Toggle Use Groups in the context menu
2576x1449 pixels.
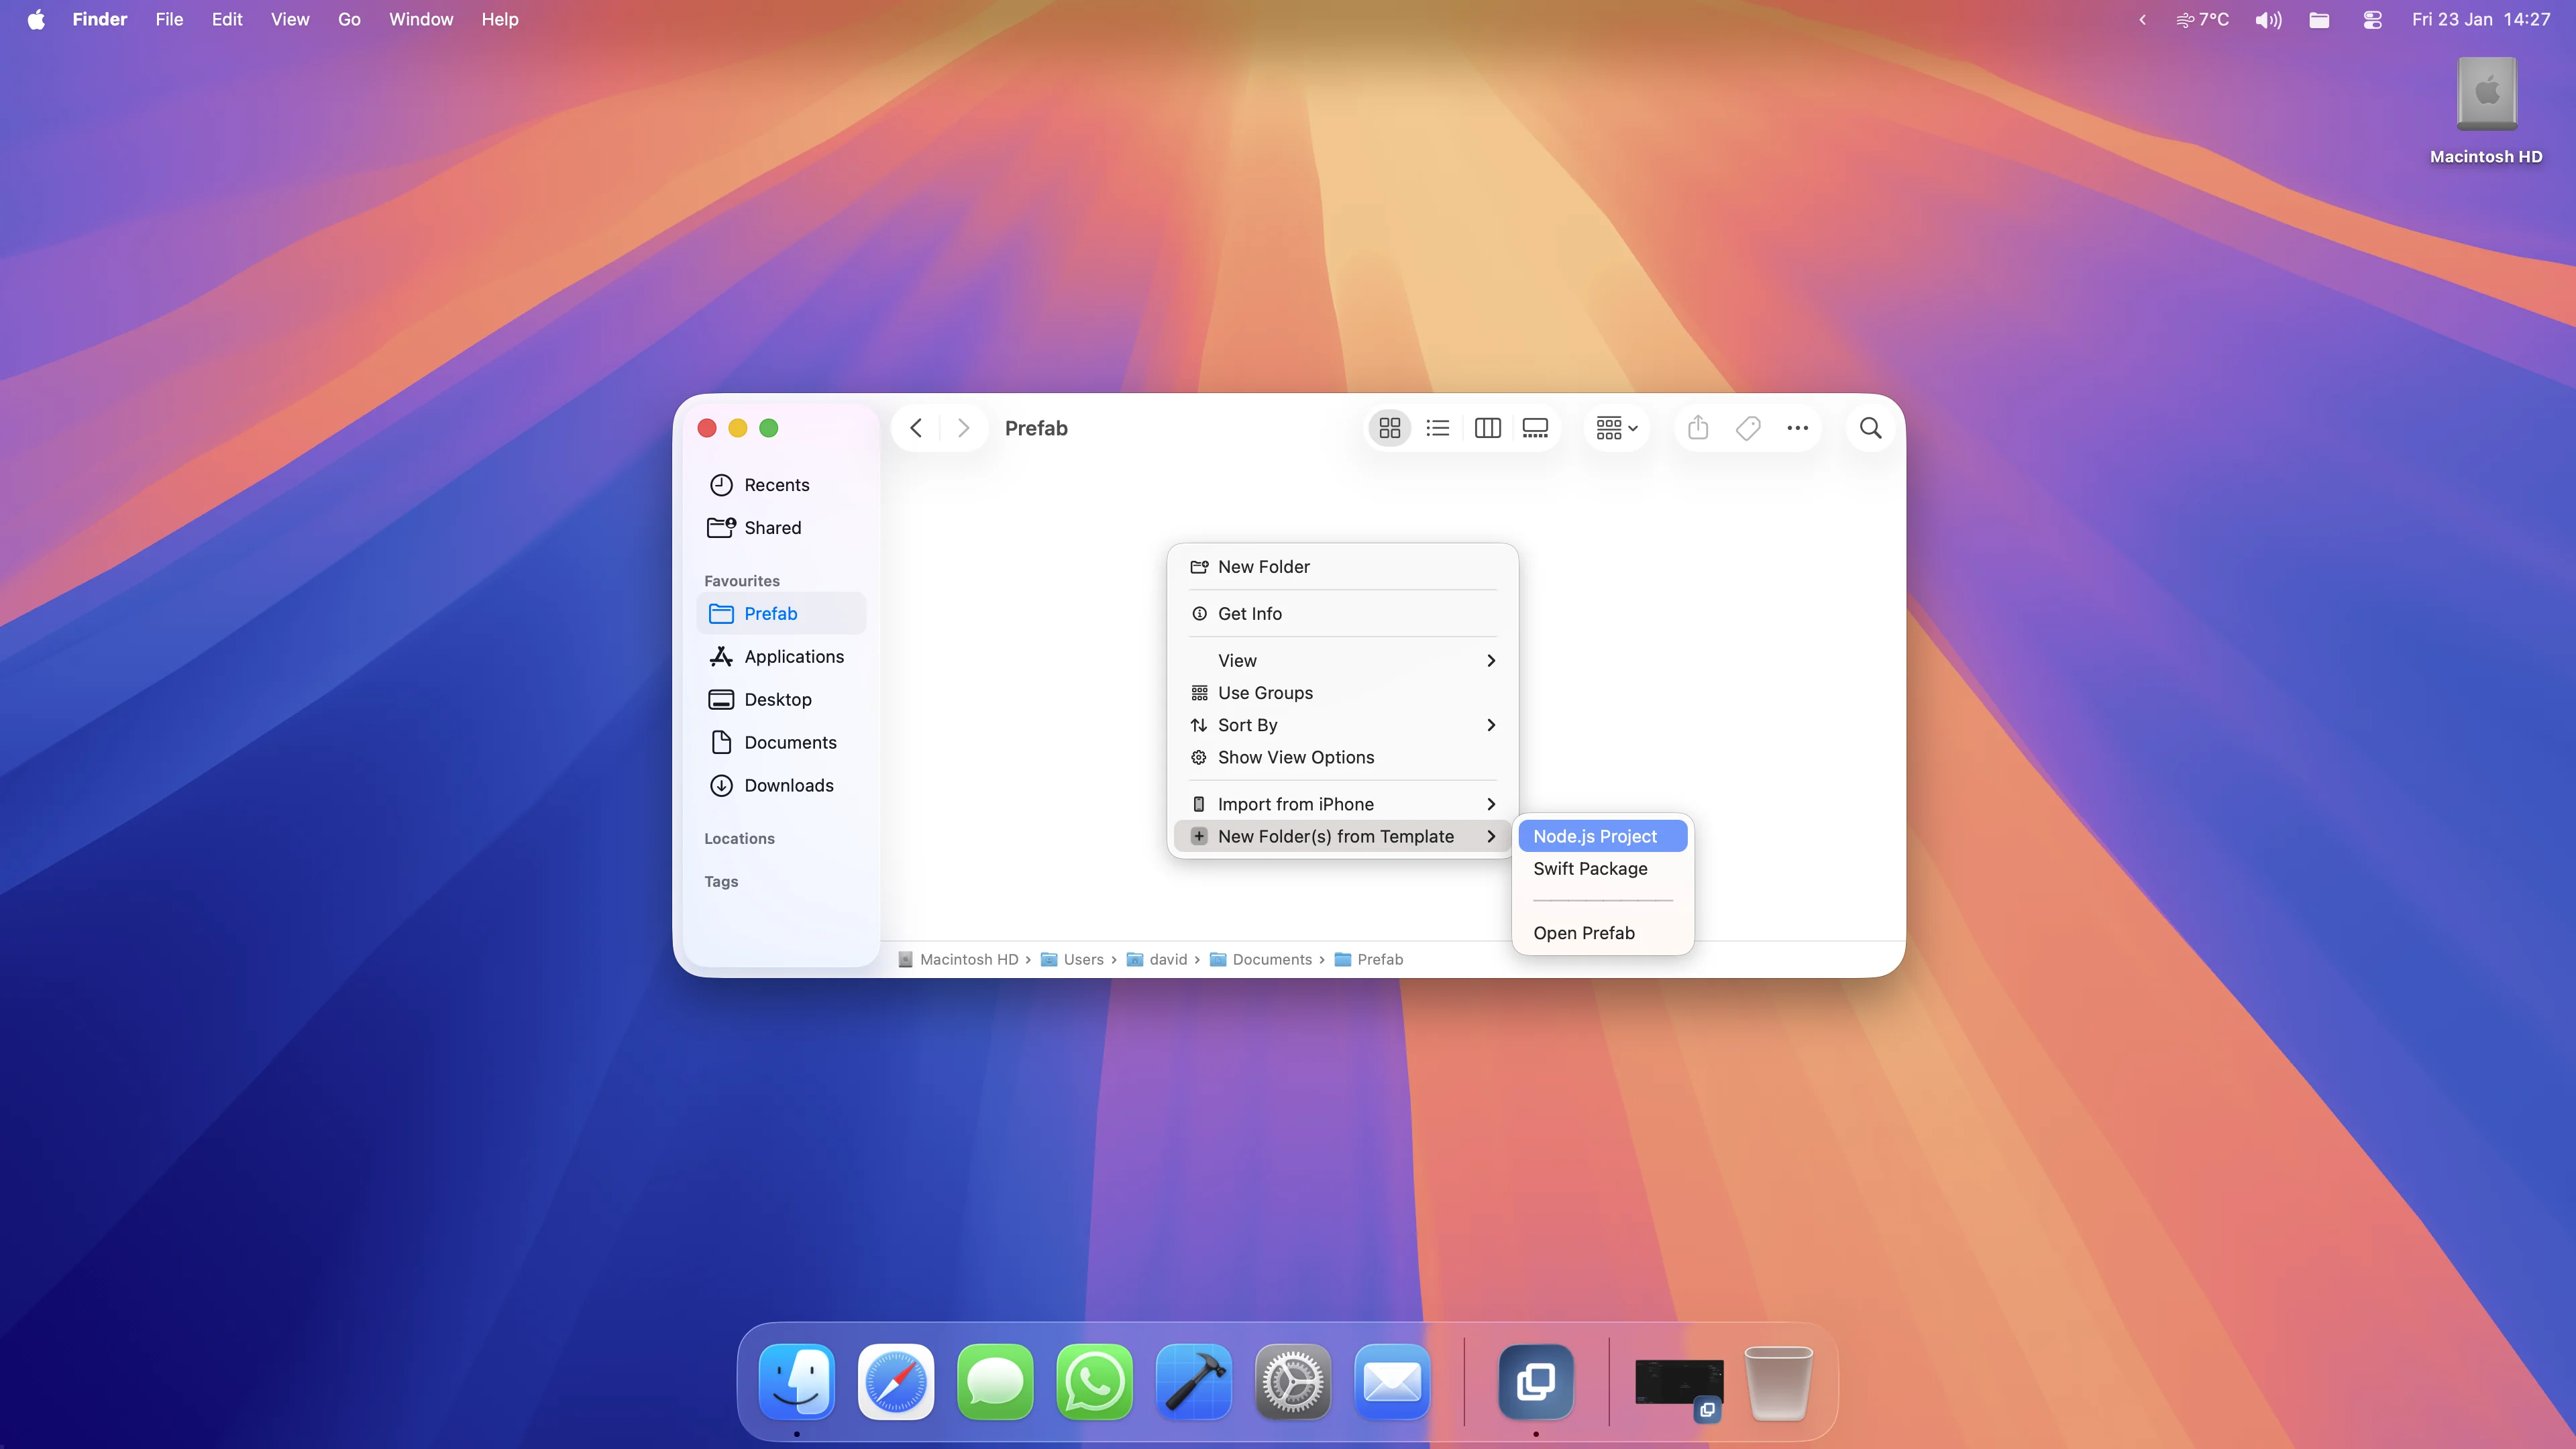(x=1264, y=692)
